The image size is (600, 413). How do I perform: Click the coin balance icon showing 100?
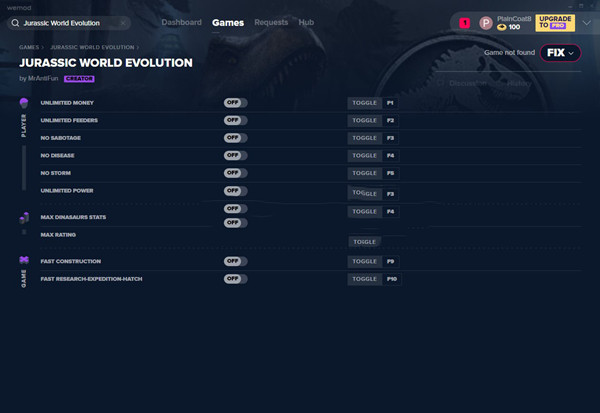(502, 28)
